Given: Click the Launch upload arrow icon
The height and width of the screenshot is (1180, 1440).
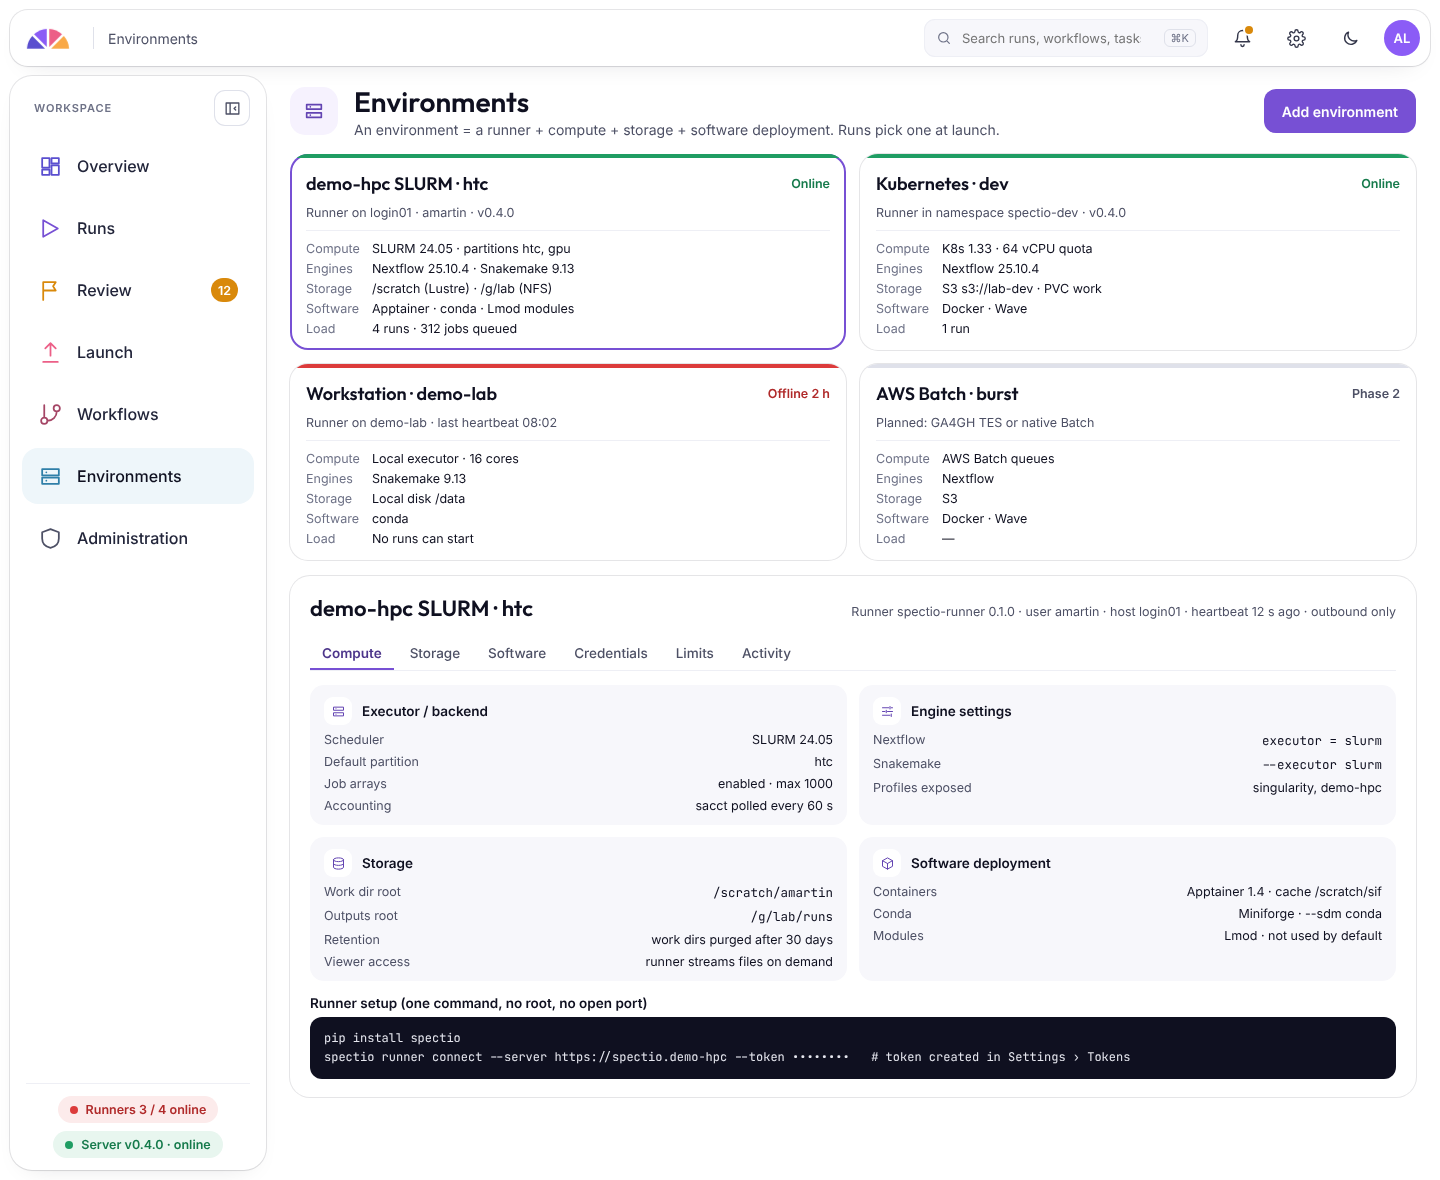Looking at the screenshot, I should tap(50, 352).
